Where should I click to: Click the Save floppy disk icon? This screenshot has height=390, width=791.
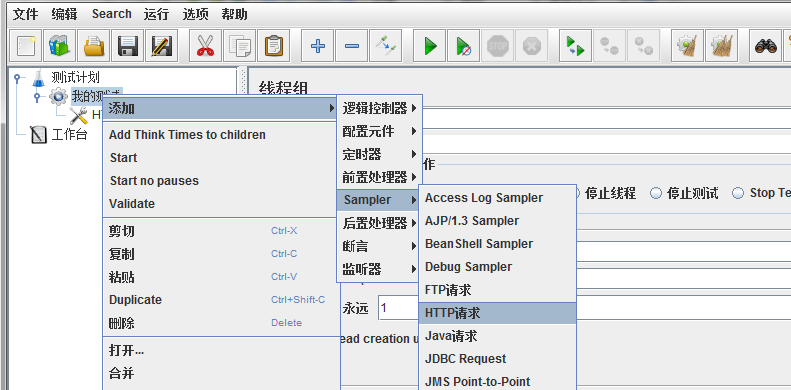[128, 46]
